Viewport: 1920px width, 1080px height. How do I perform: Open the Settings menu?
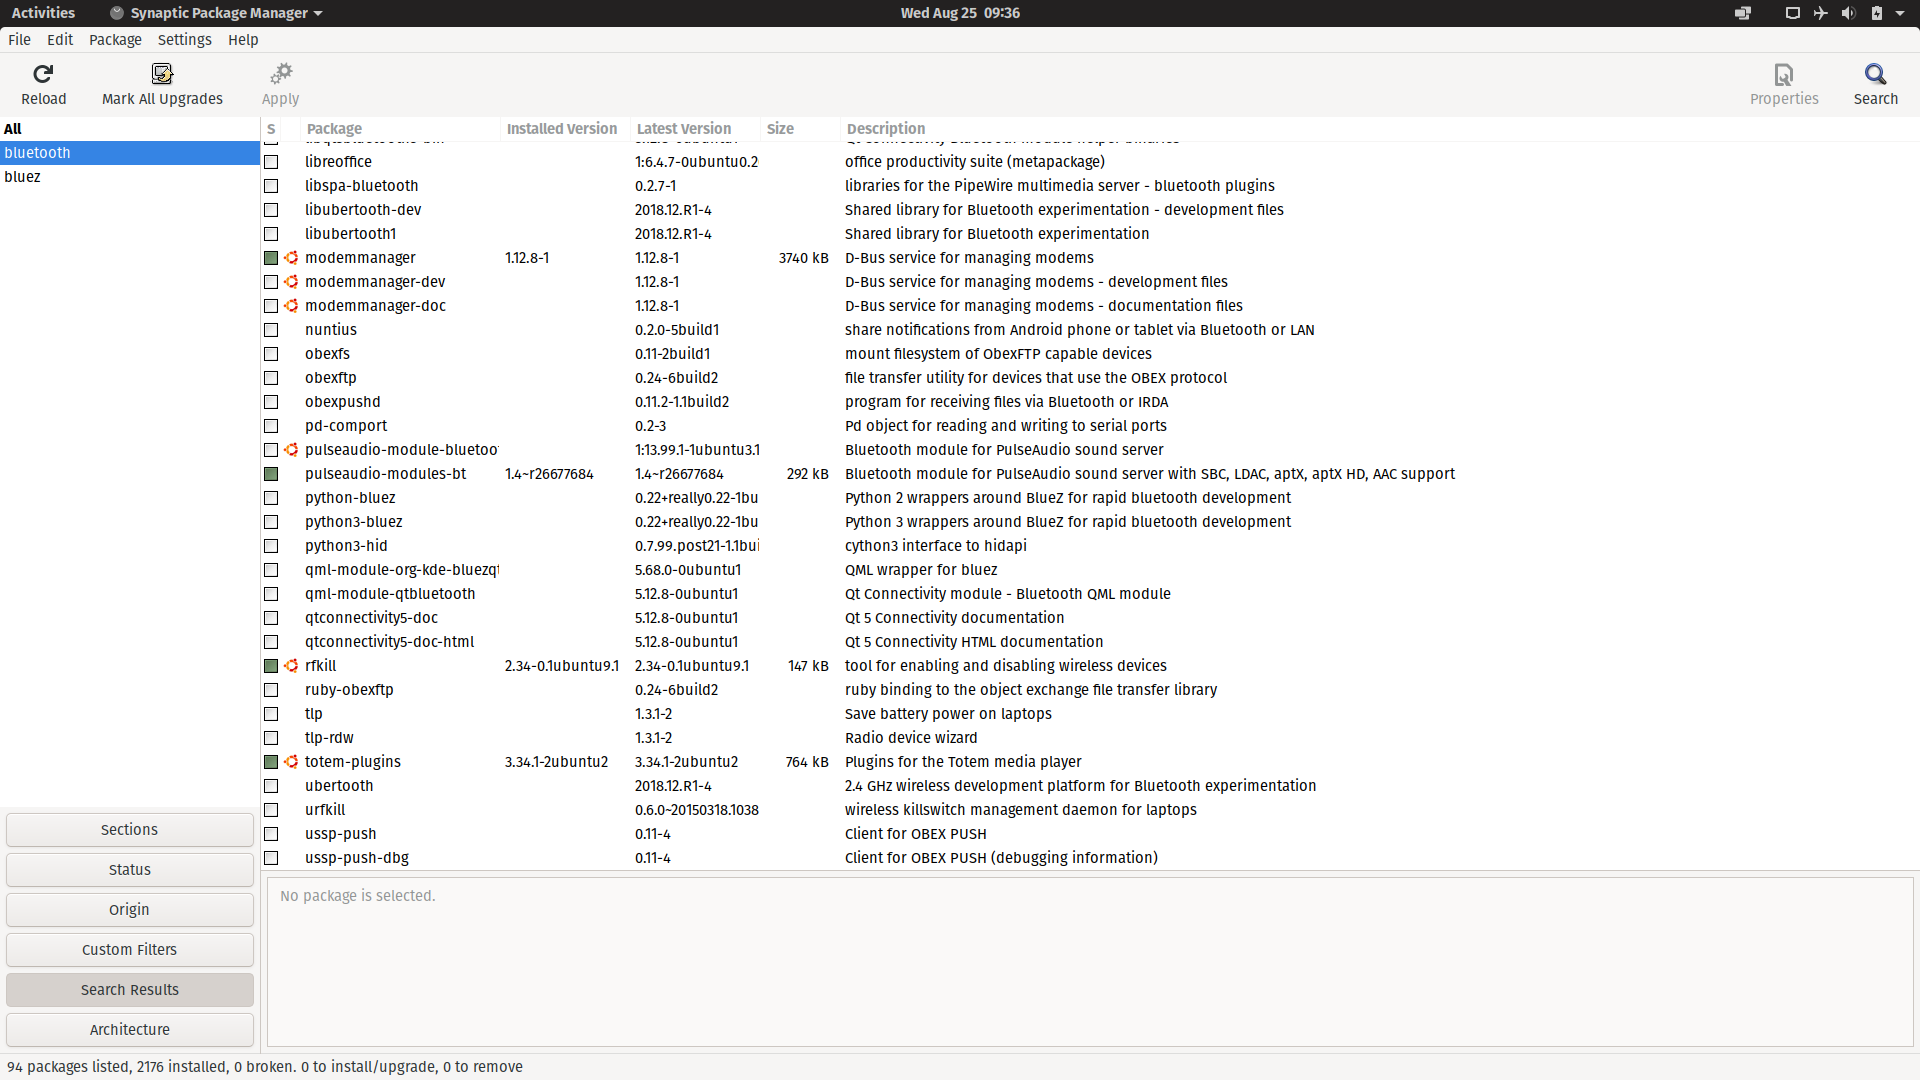pos(184,40)
